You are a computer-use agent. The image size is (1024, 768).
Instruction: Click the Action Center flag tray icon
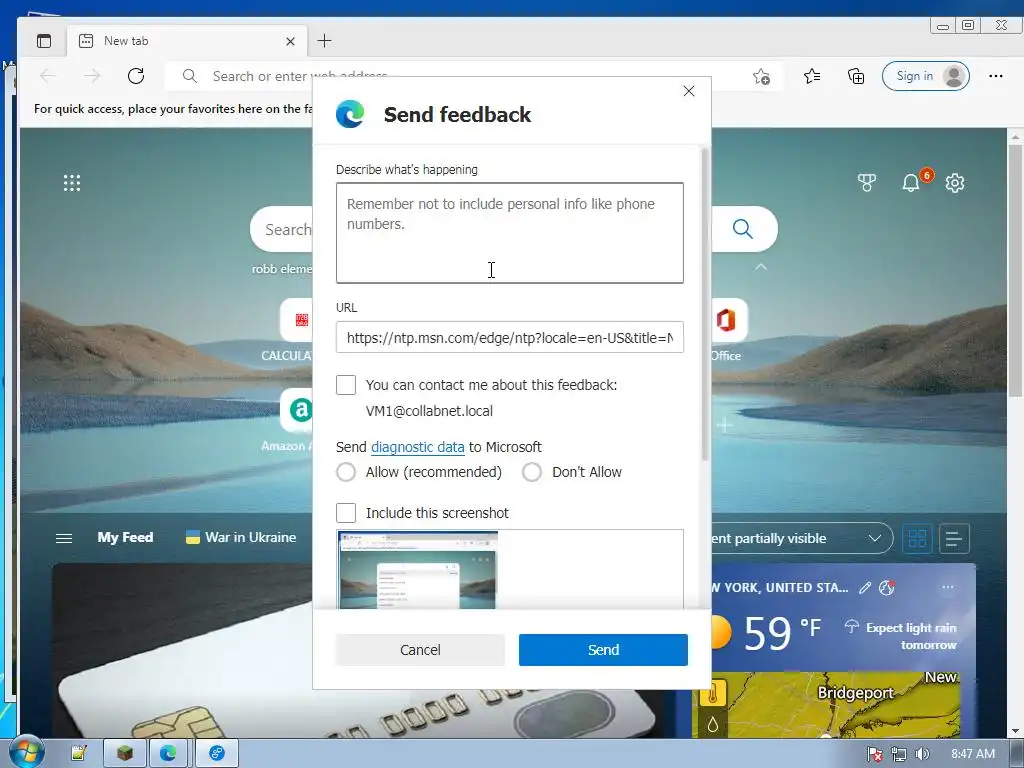pyautogui.click(x=874, y=754)
